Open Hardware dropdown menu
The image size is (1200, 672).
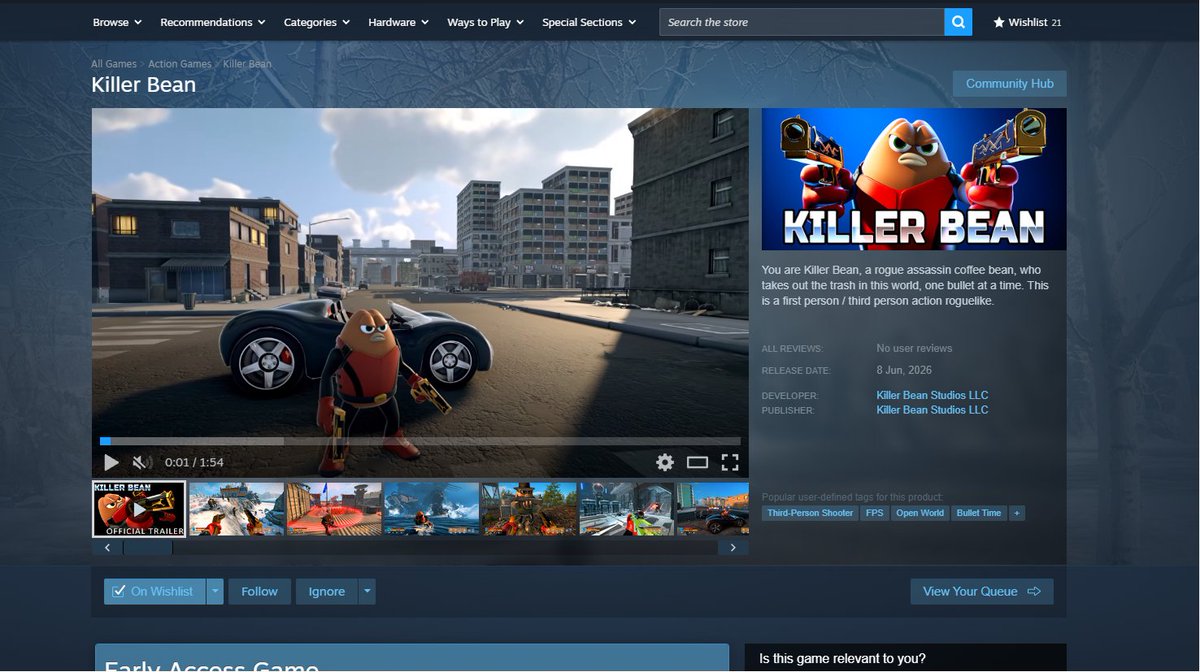point(398,22)
